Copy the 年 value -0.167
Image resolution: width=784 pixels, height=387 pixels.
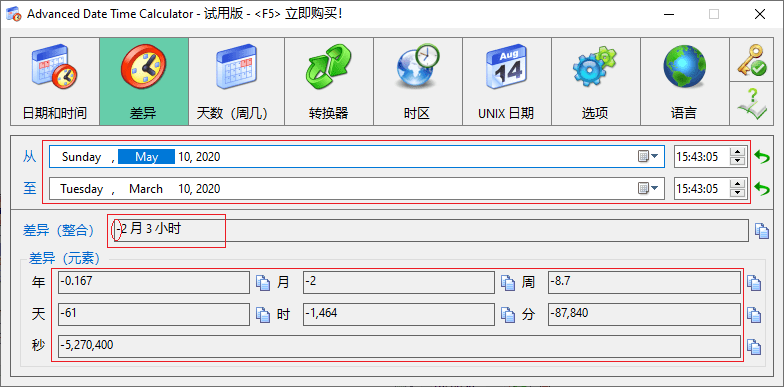(263, 283)
